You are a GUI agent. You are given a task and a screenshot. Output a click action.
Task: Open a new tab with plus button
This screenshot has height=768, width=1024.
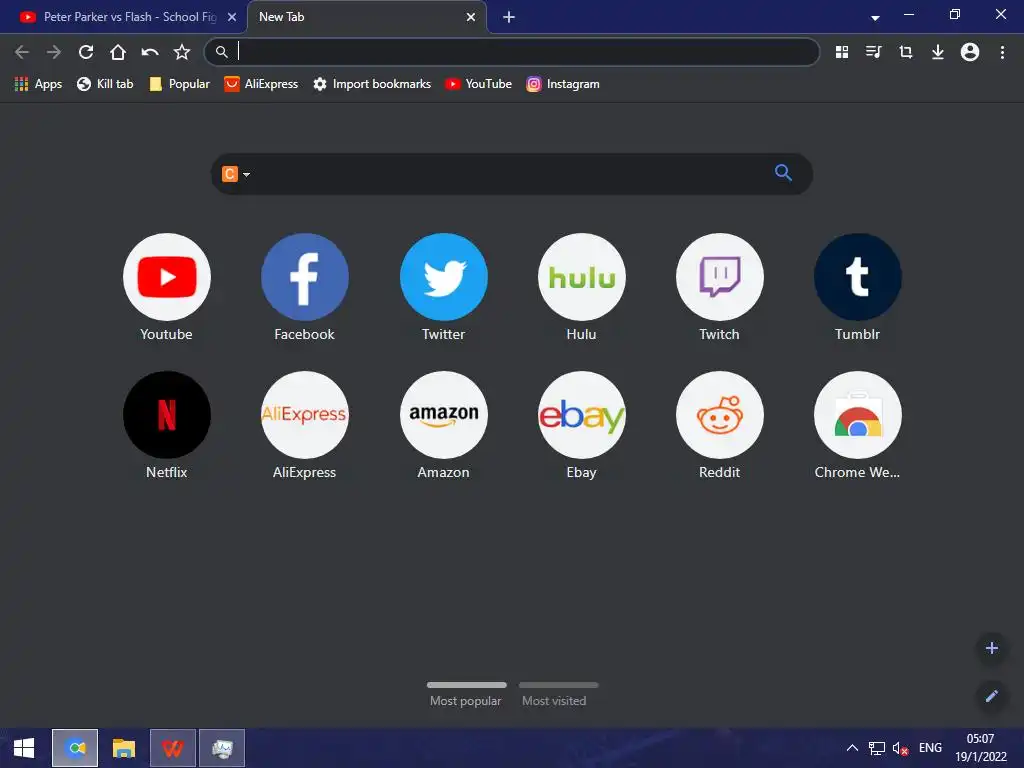pos(509,18)
